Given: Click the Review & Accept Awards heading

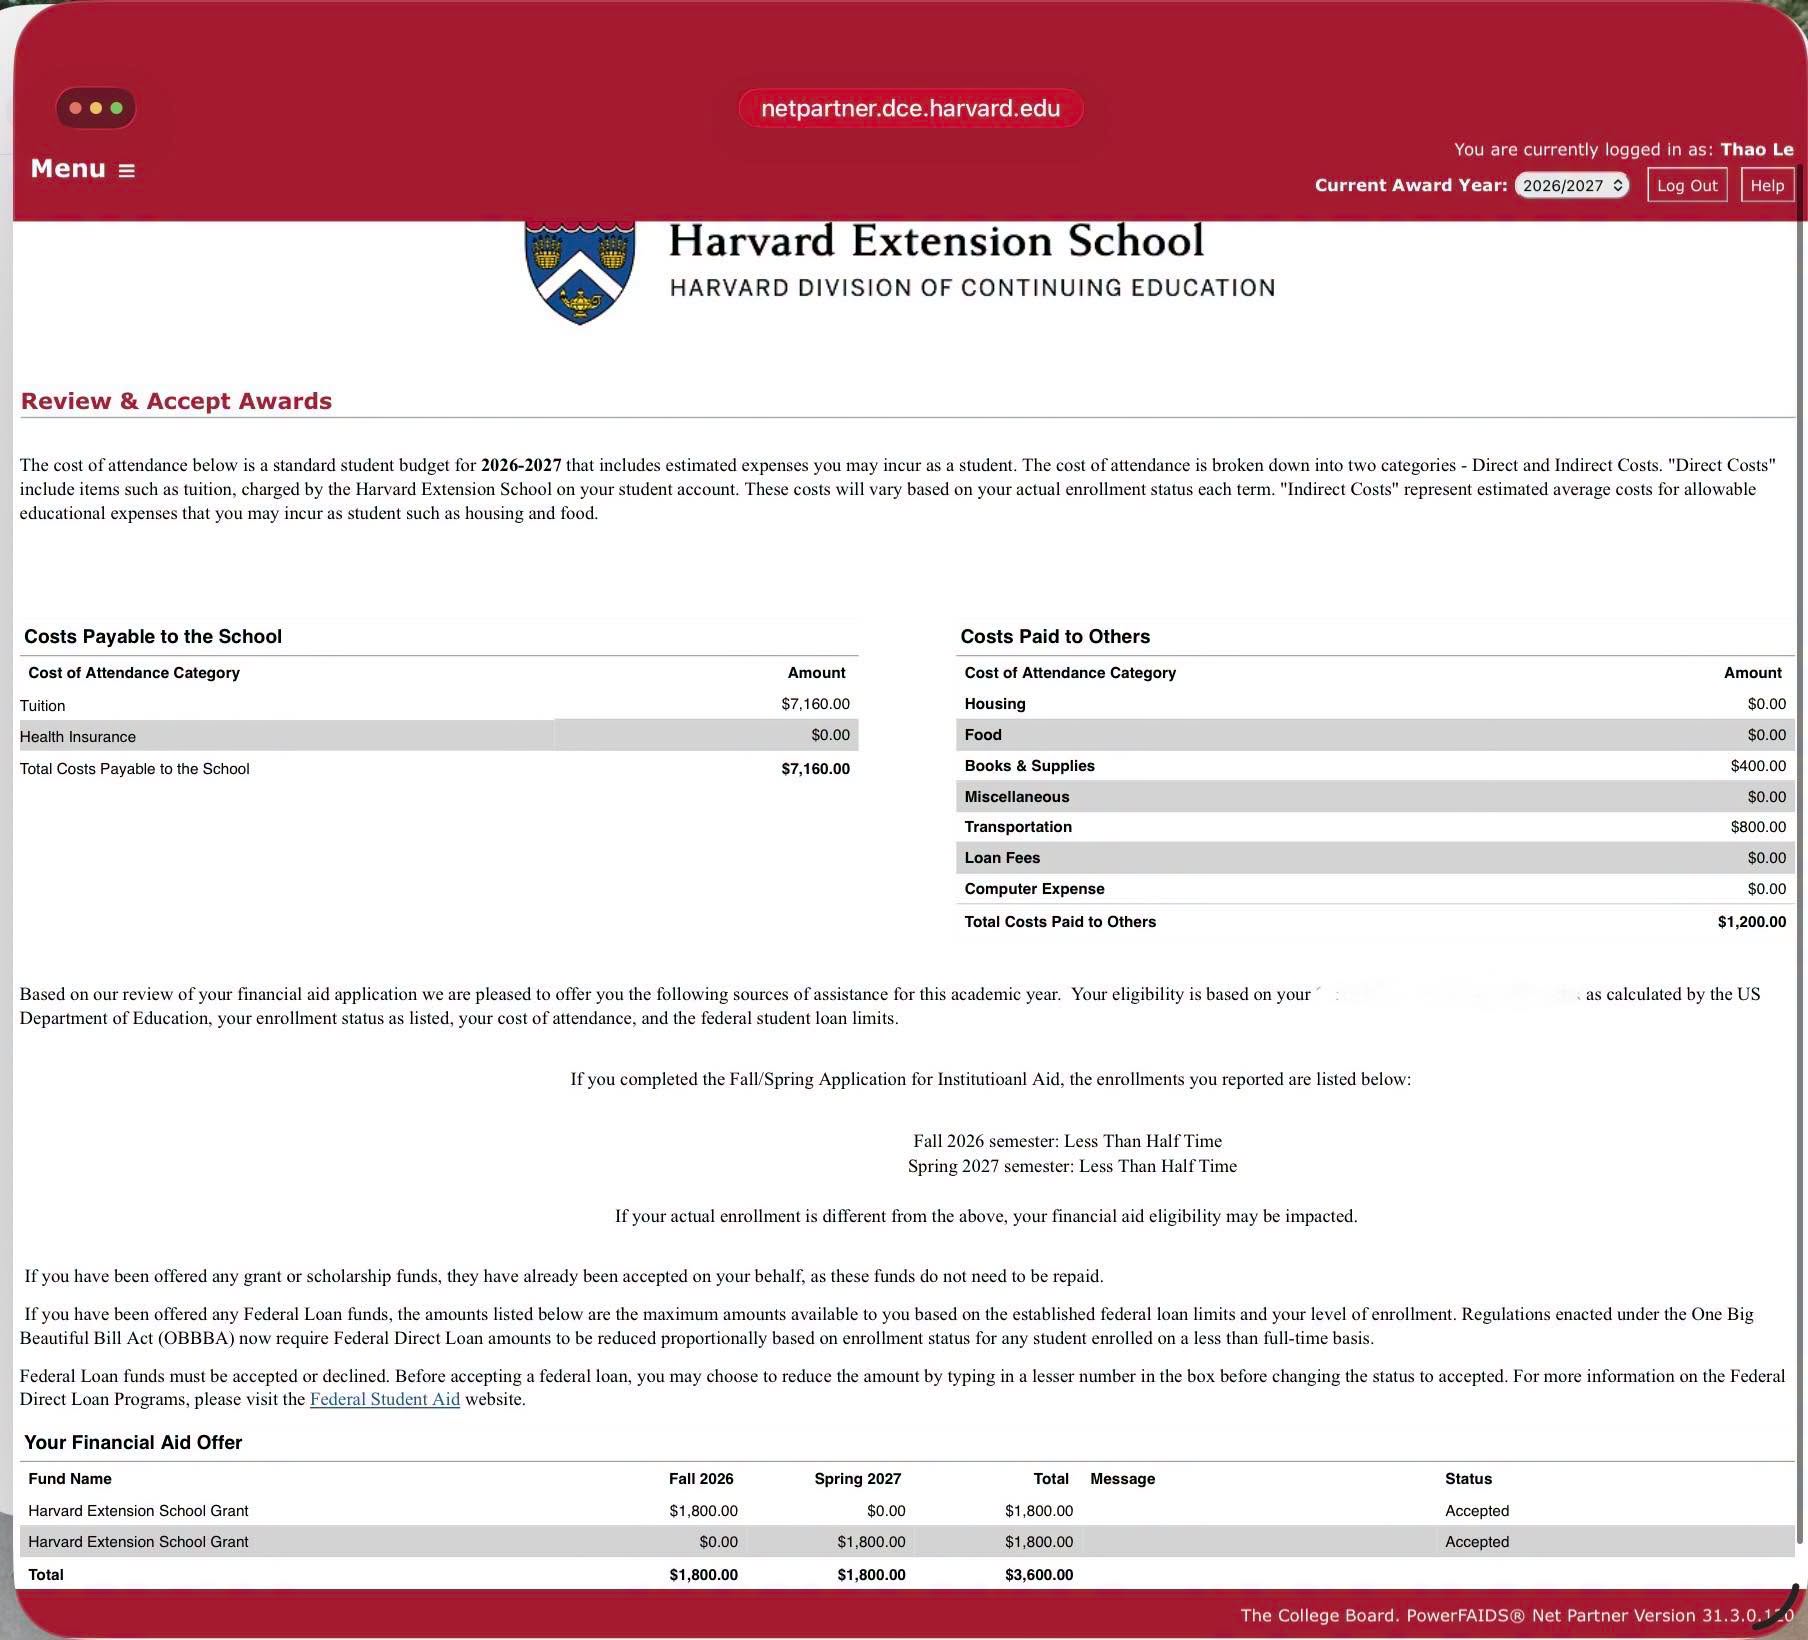Looking at the screenshot, I should [176, 401].
